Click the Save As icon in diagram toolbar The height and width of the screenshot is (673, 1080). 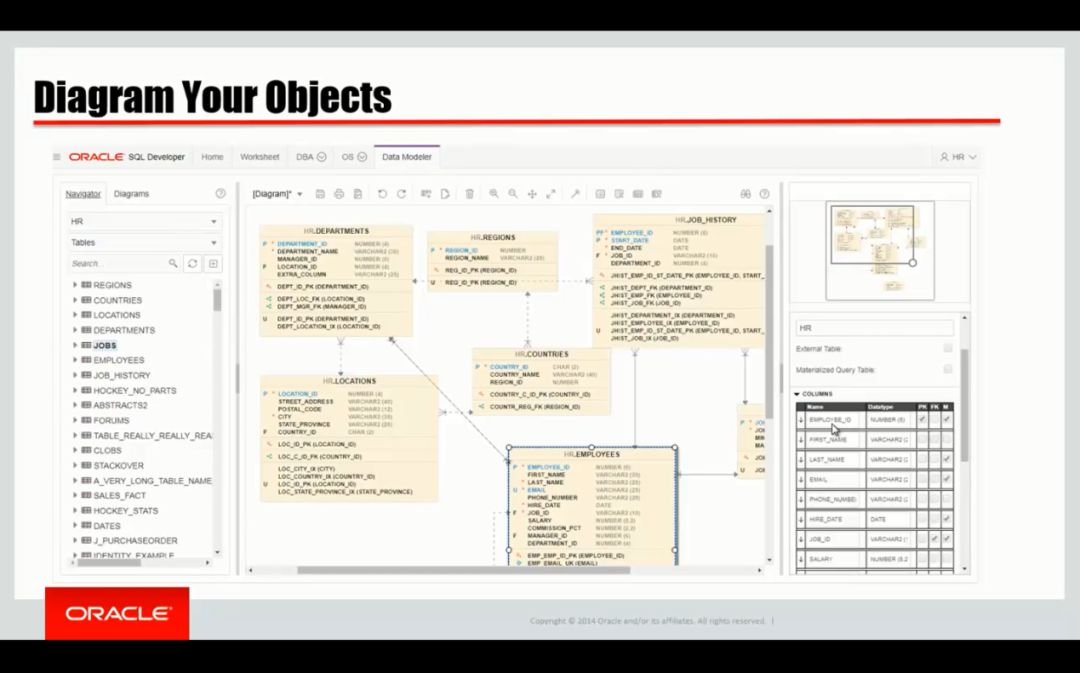tap(357, 194)
